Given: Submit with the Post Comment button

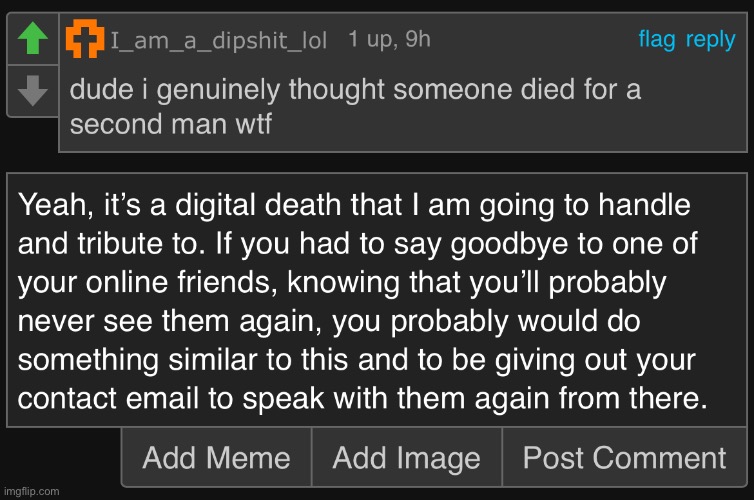Looking at the screenshot, I should tap(624, 458).
